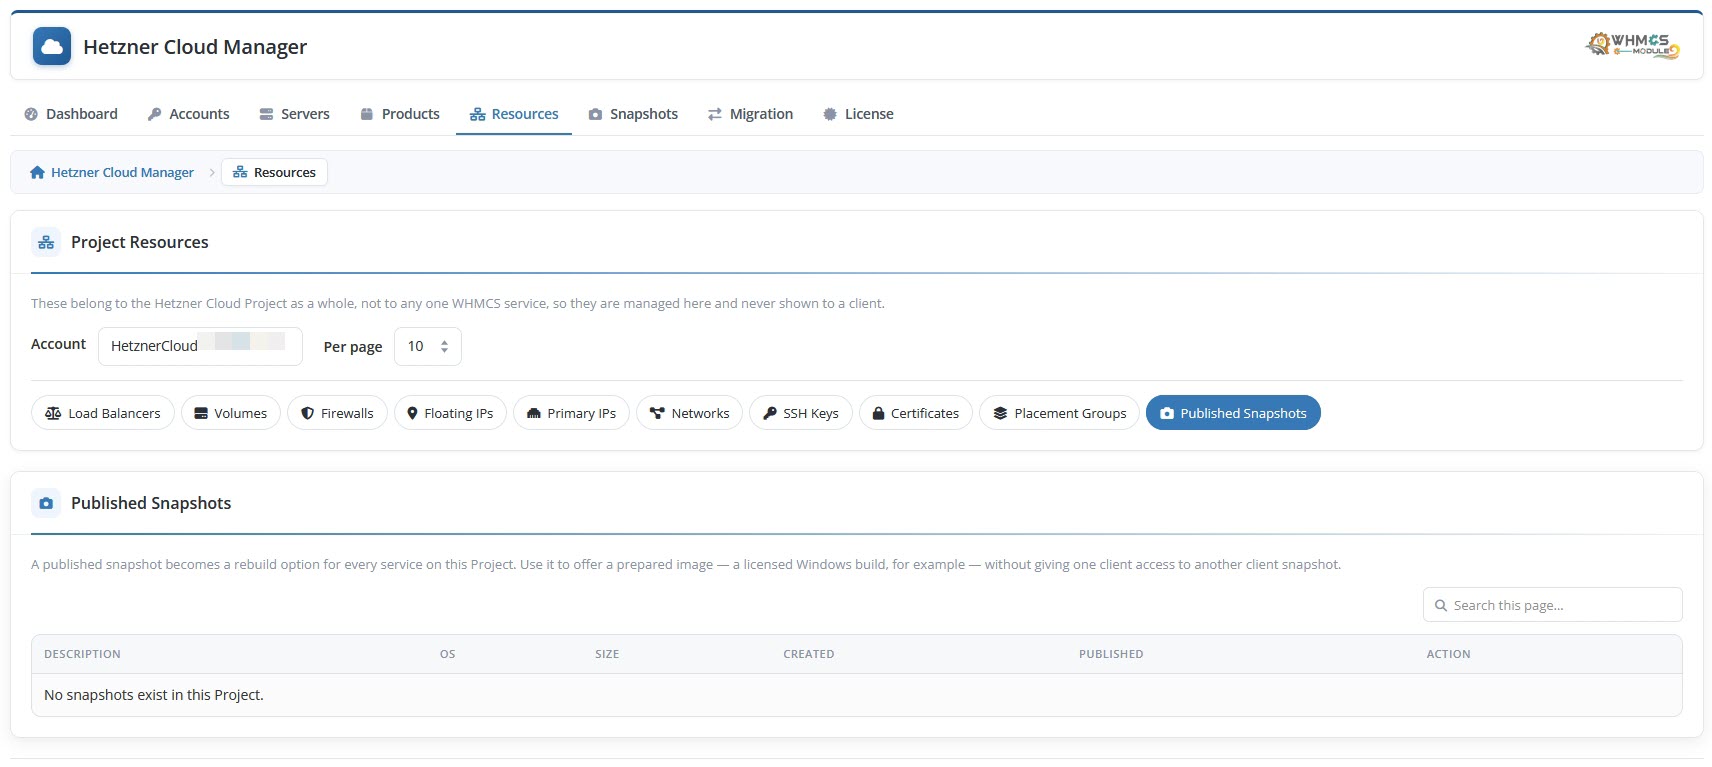Screen dimensions: 1712x767
Task: Follow the Hetzner Cloud Manager breadcrumb link
Action: [x=112, y=172]
